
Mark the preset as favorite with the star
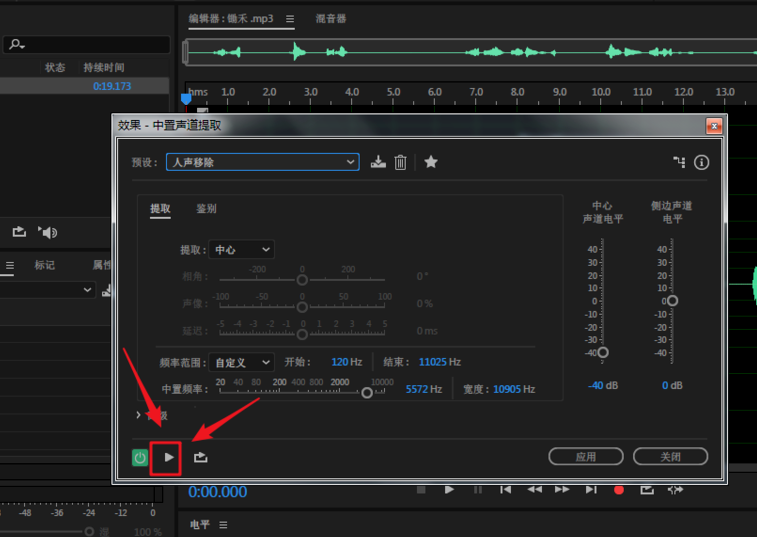[x=431, y=162]
